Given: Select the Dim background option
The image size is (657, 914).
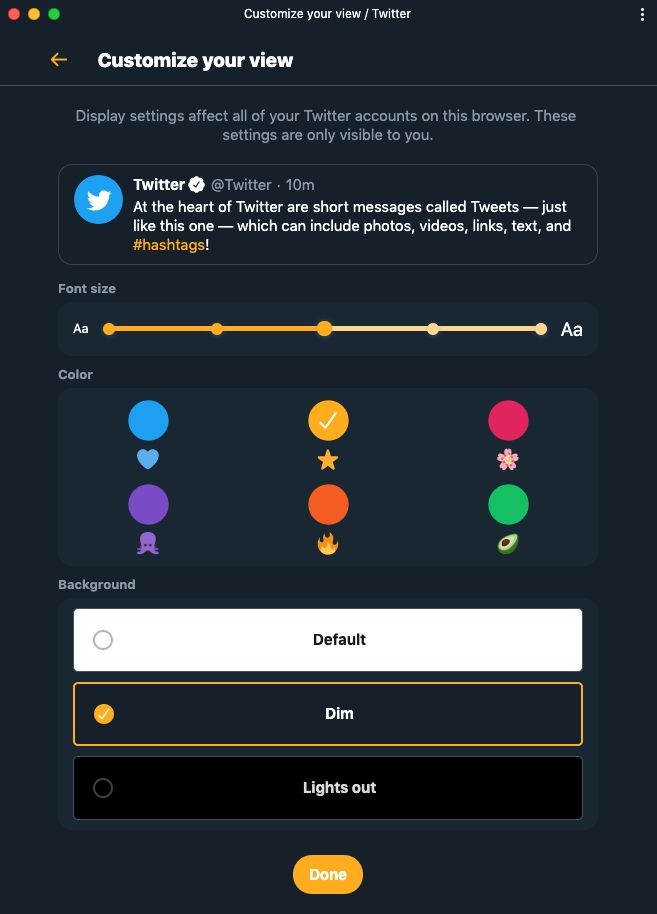Looking at the screenshot, I should tap(328, 714).
